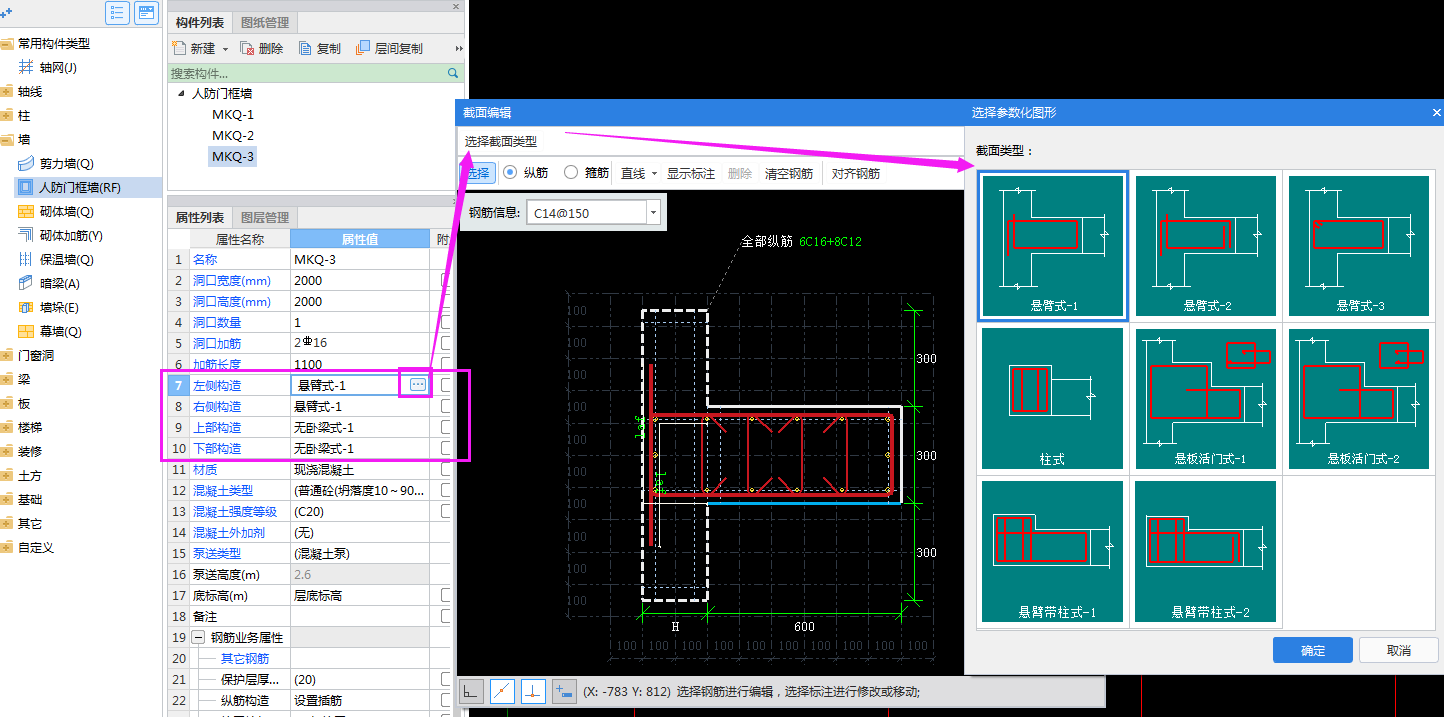Click the 显示标注 button
1444x717 pixels.
point(691,173)
